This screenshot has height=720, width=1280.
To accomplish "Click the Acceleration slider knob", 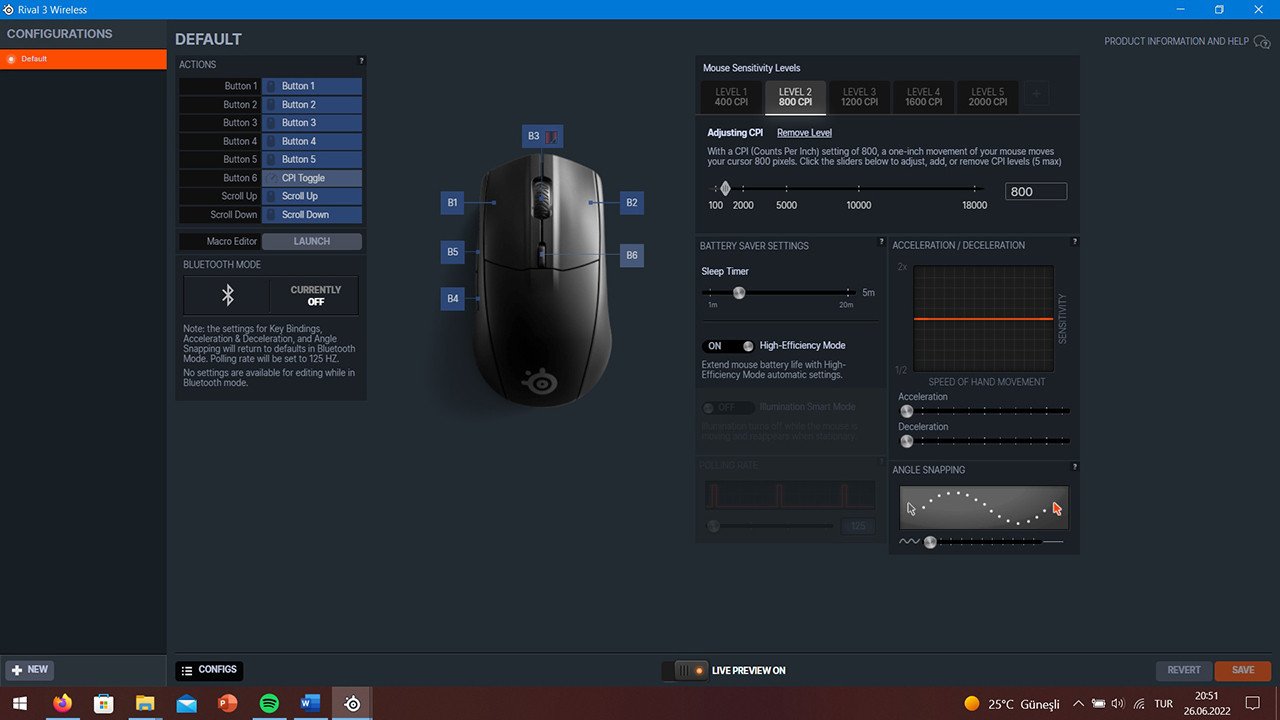I will 907,411.
